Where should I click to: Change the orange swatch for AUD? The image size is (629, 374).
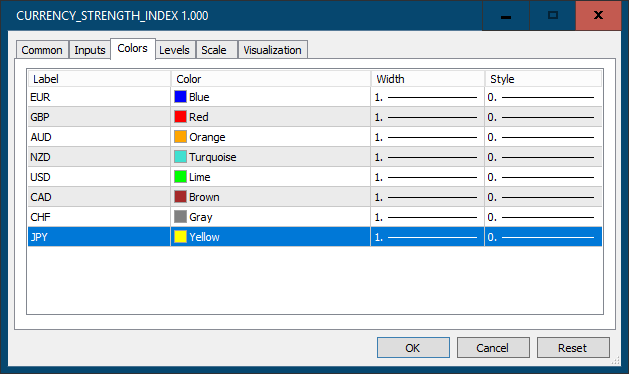point(181,137)
